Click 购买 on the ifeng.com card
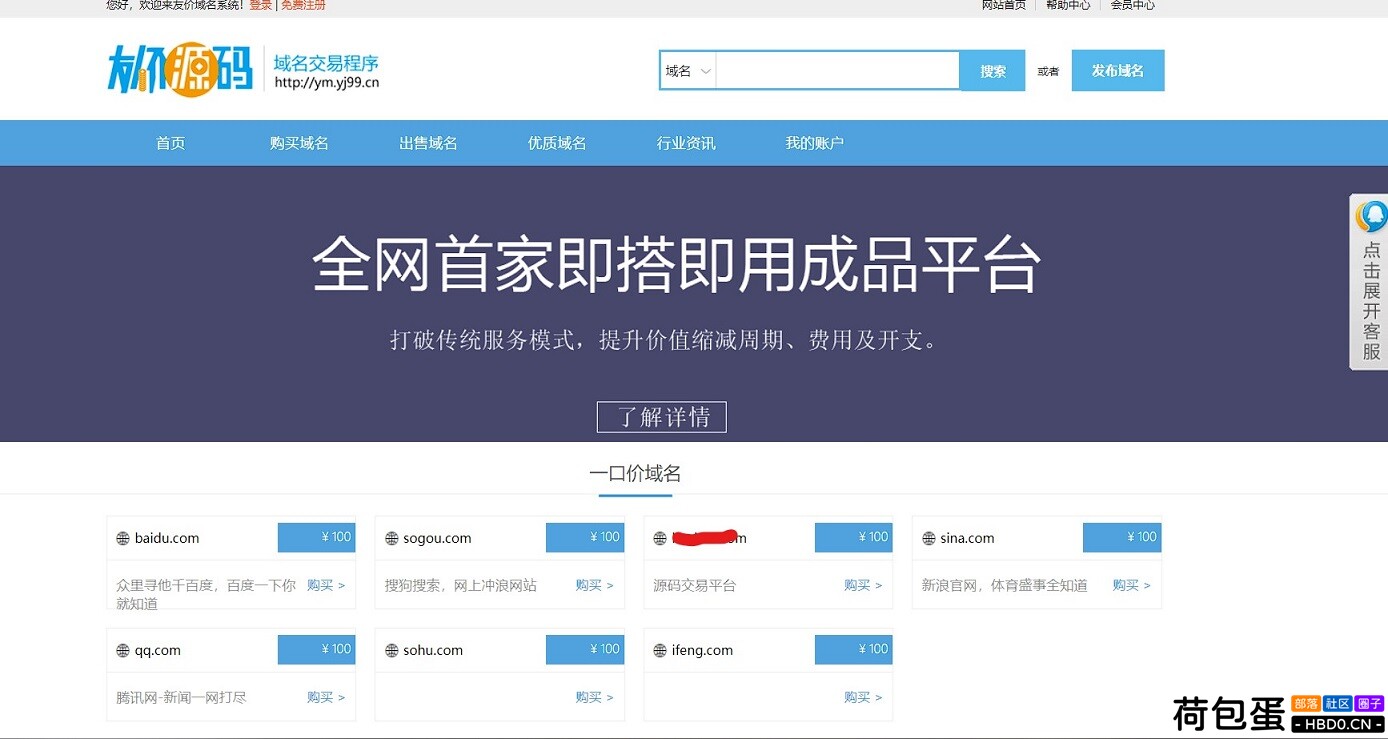The image size is (1388, 739). click(863, 697)
